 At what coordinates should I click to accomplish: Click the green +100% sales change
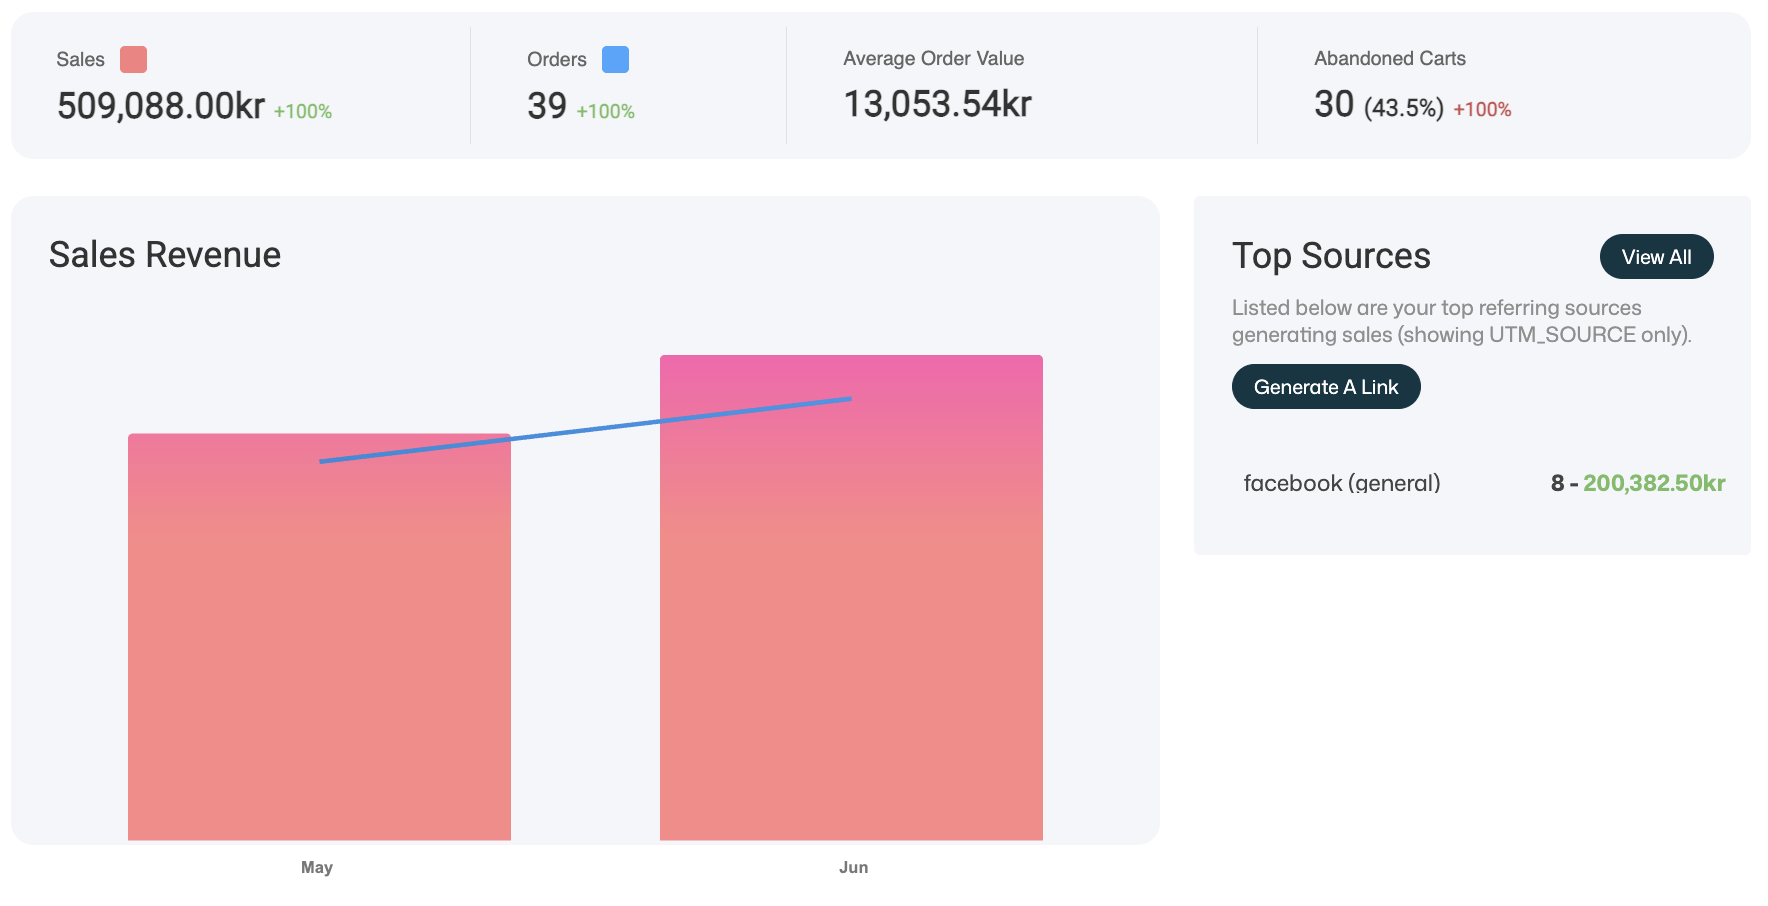point(303,112)
